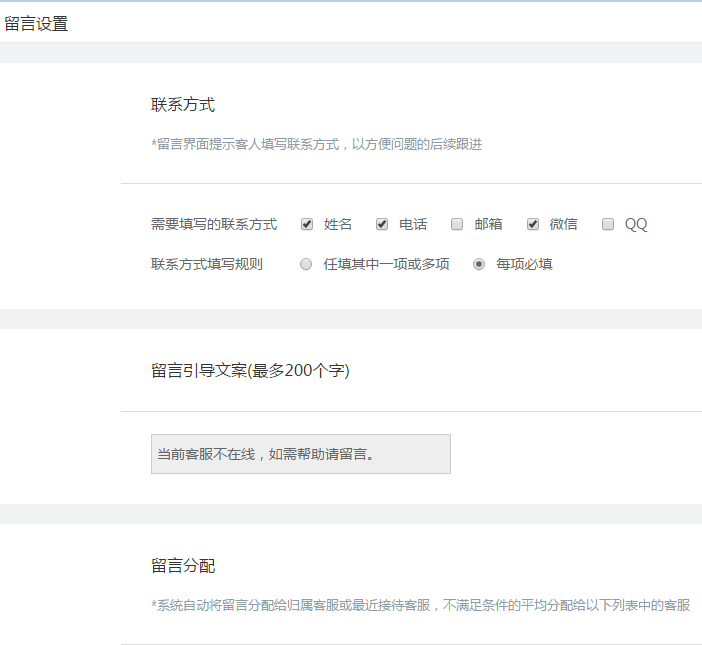
Task: Enable the QQ checkbox
Action: 608,224
